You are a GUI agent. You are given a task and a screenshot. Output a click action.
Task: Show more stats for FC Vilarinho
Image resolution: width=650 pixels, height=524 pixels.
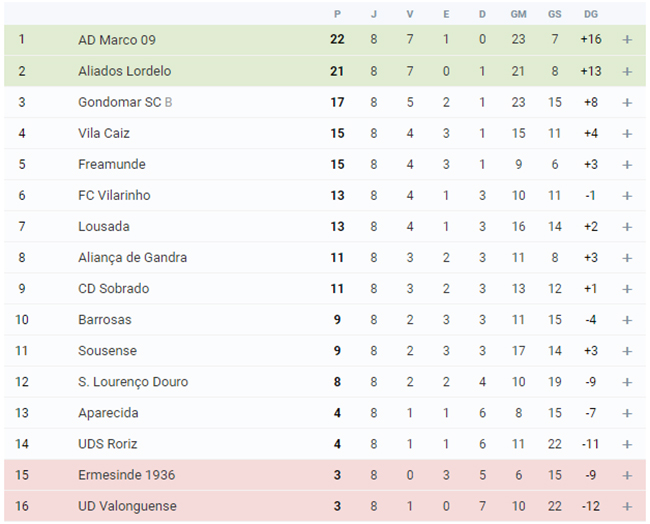click(627, 196)
